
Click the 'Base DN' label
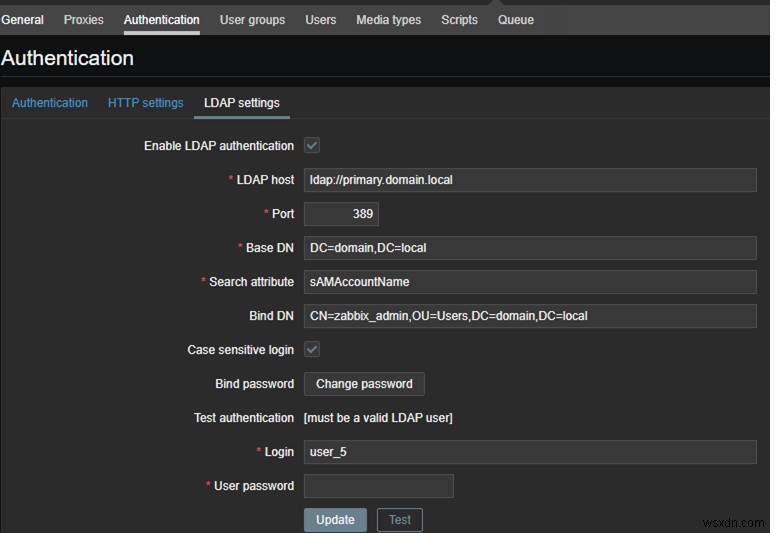(x=270, y=248)
